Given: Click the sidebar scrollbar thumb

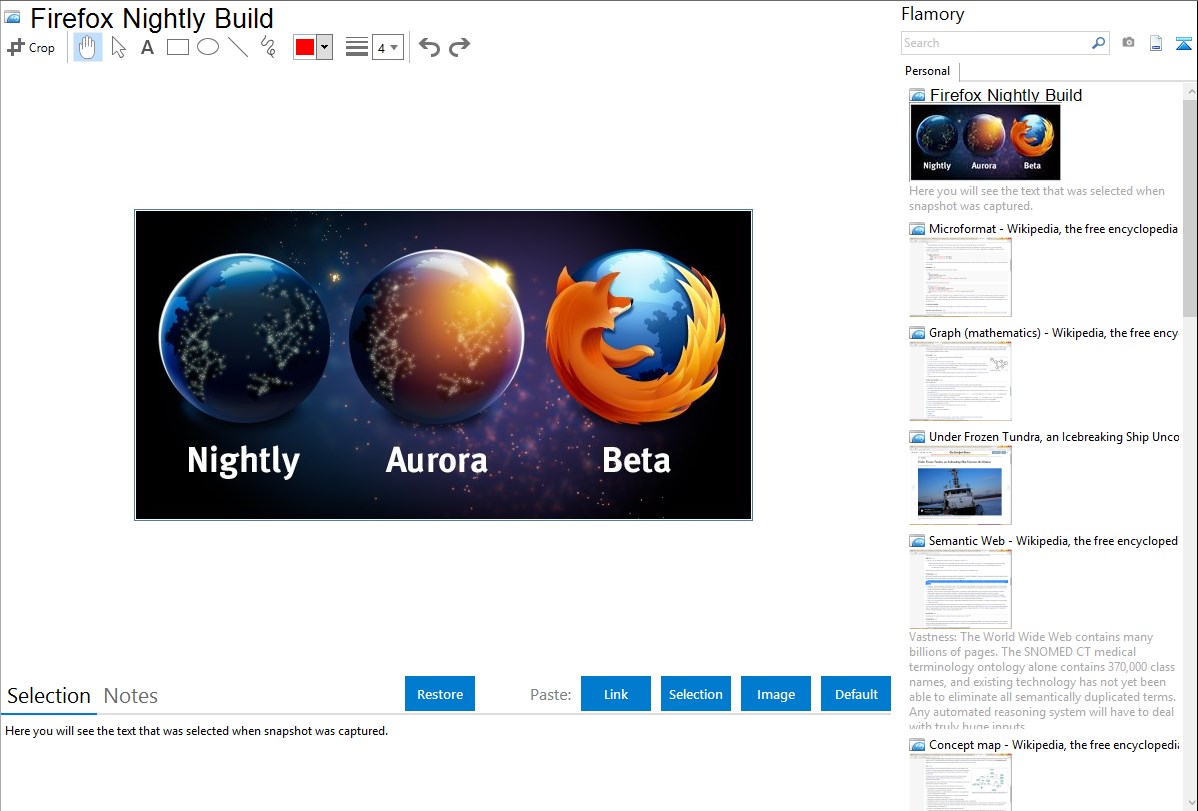Looking at the screenshot, I should point(1190,207).
